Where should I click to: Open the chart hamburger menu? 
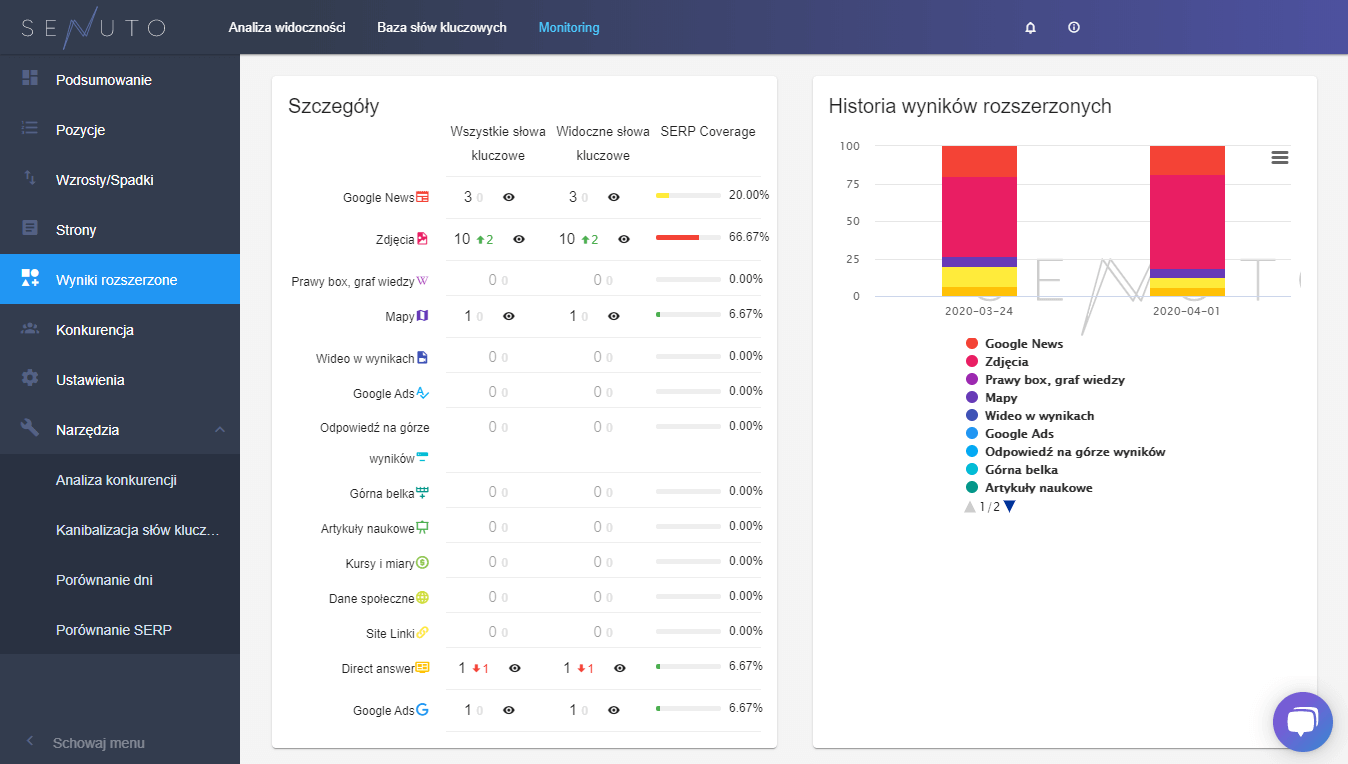point(1279,157)
